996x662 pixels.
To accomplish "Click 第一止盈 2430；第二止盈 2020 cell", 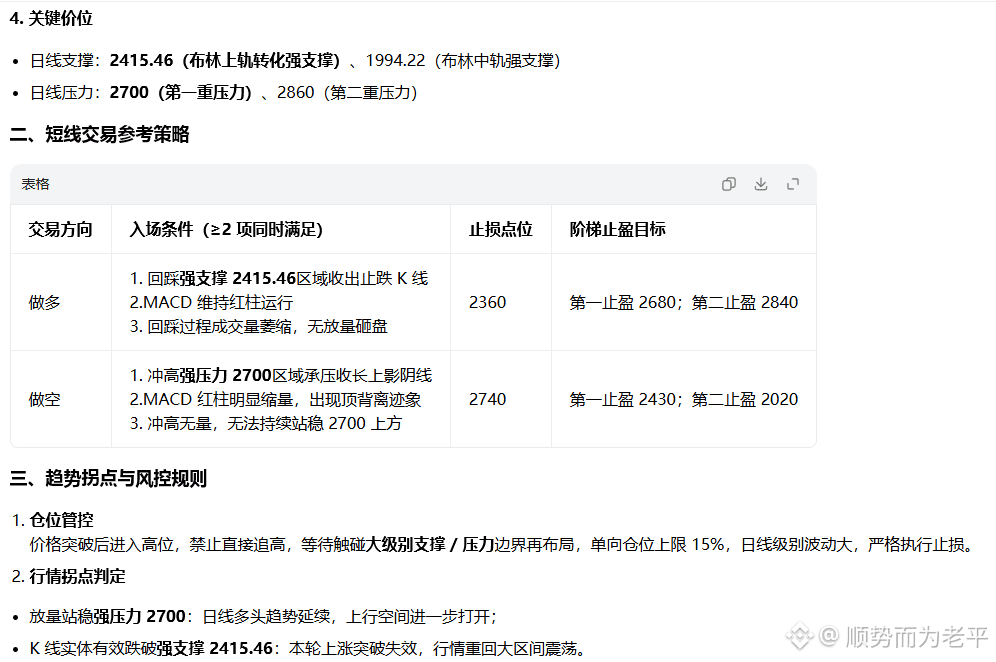I will click(x=683, y=400).
